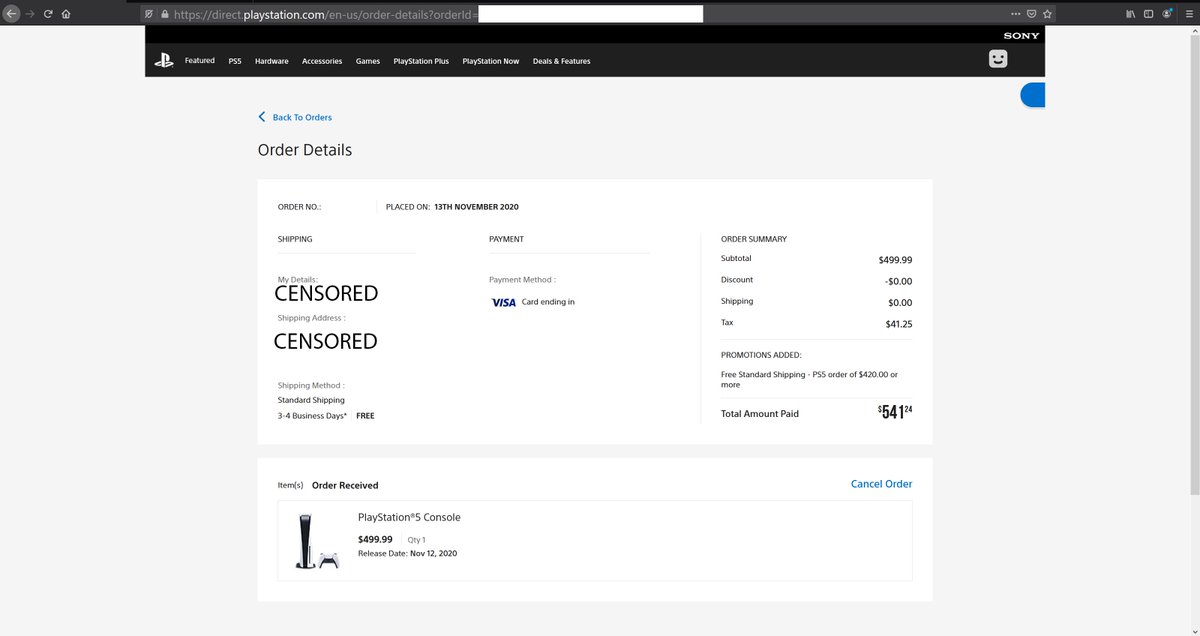Image resolution: width=1200 pixels, height=636 pixels.
Task: Open the Featured menu item
Action: pyautogui.click(x=200, y=61)
